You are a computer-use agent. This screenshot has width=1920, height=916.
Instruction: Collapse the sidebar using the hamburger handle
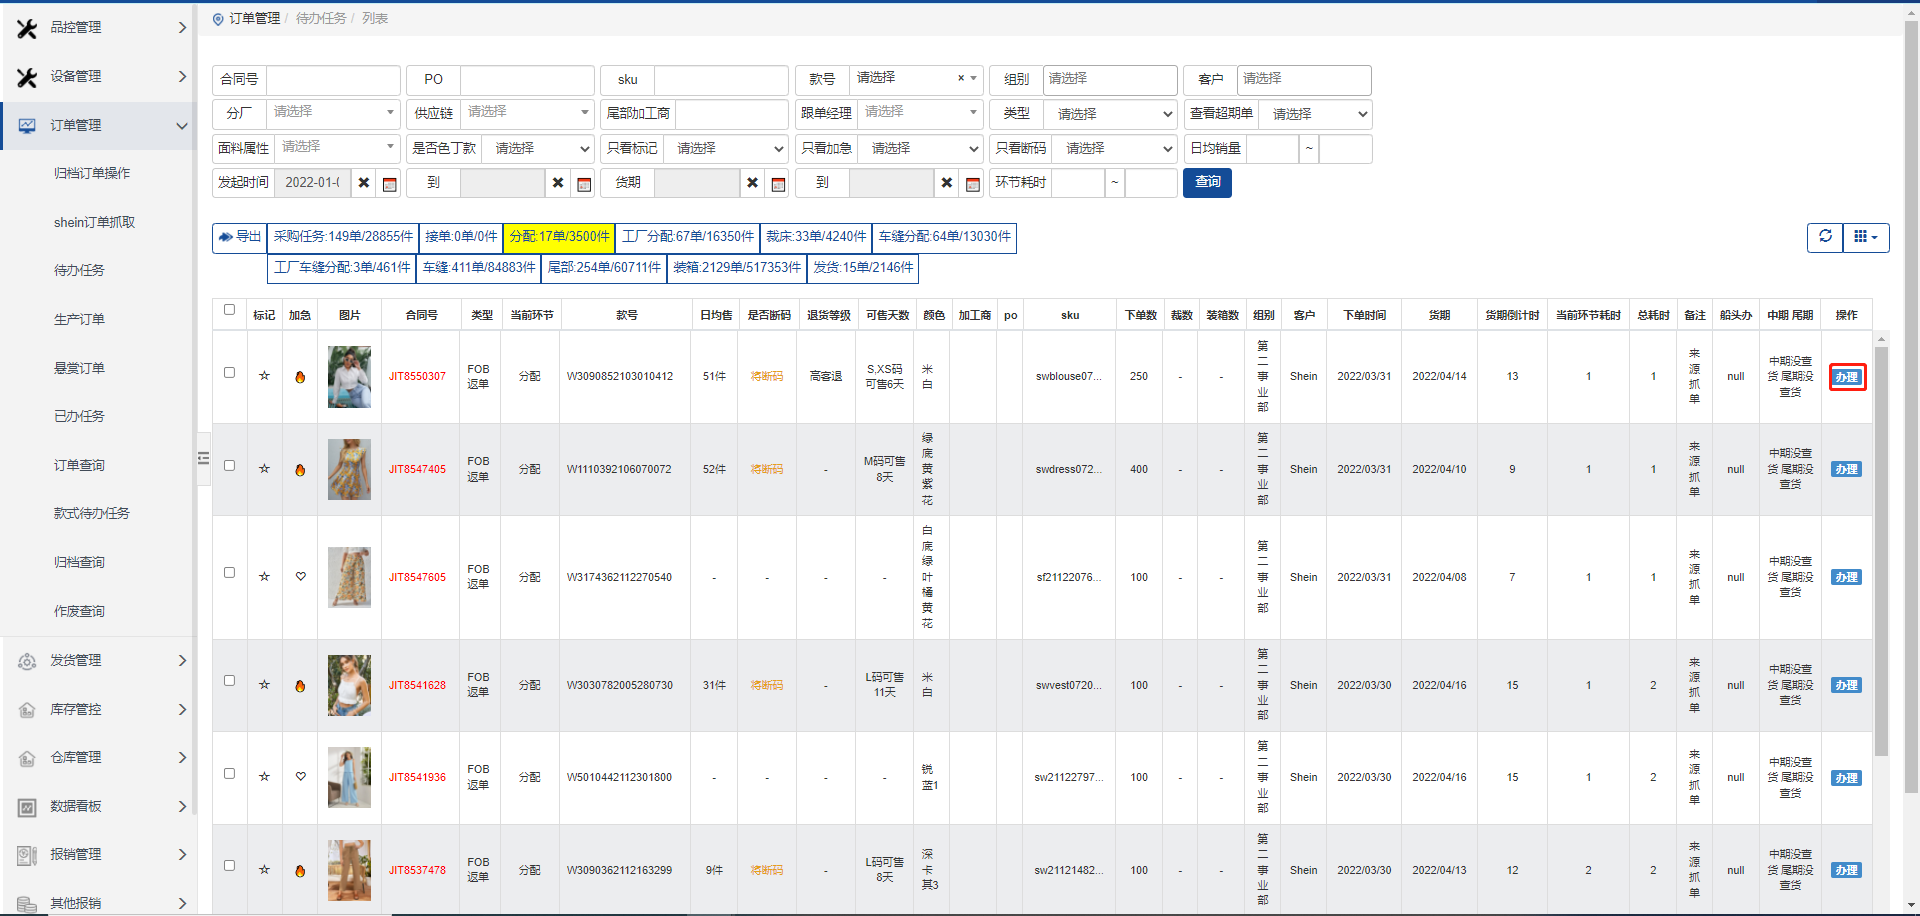click(203, 458)
